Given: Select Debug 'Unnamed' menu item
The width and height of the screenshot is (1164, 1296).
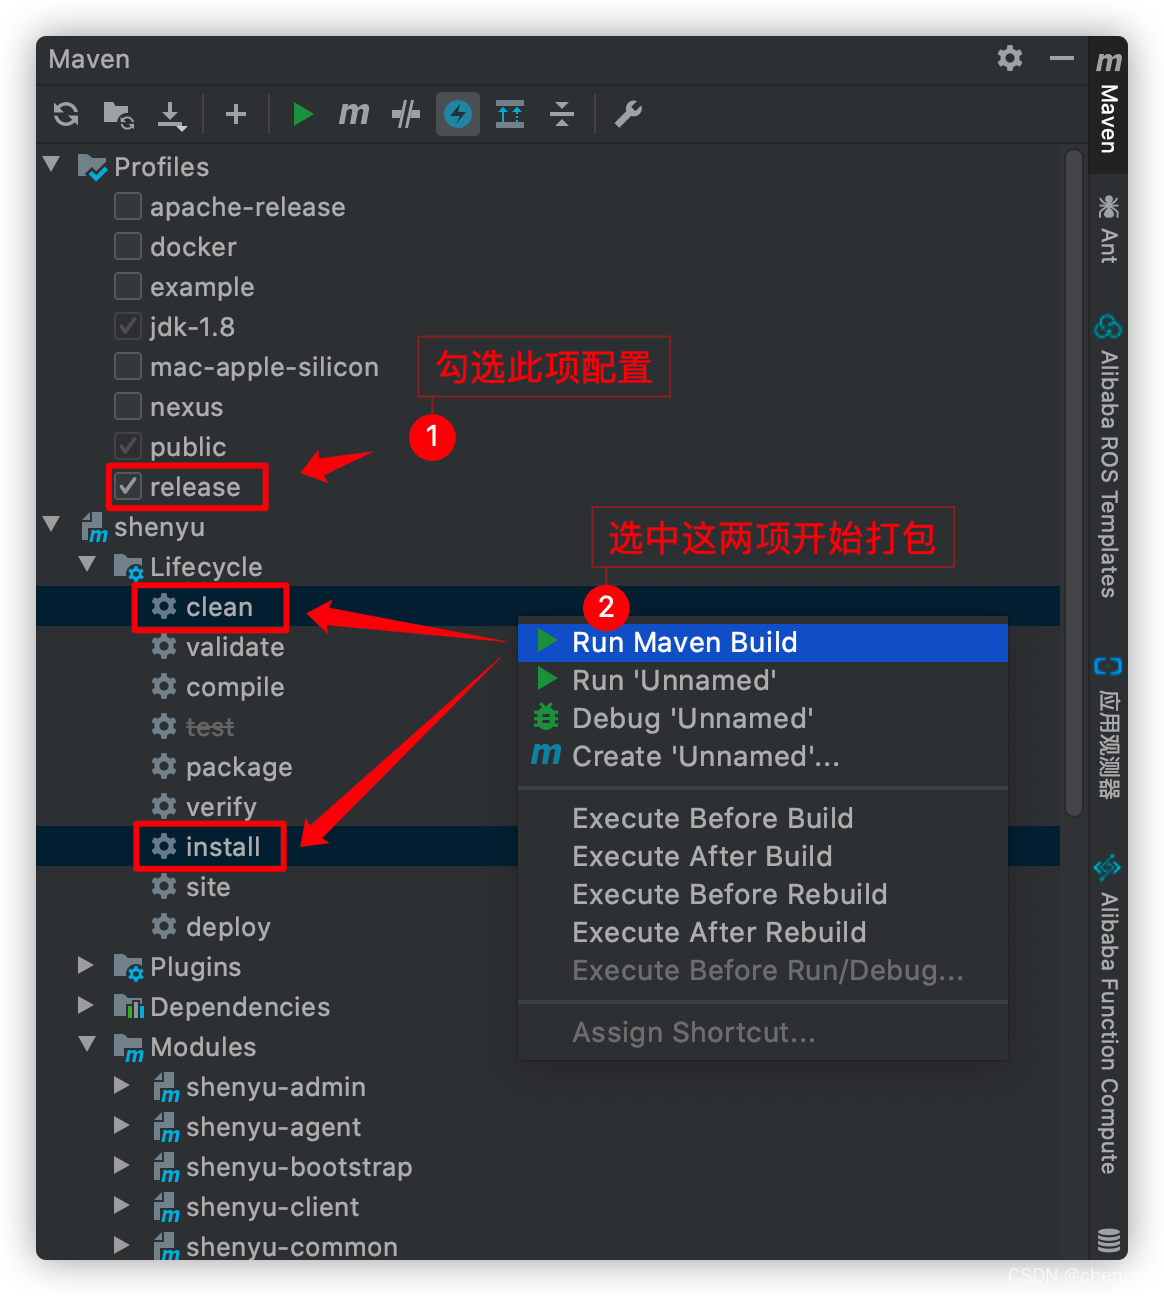Looking at the screenshot, I should [x=763, y=718].
